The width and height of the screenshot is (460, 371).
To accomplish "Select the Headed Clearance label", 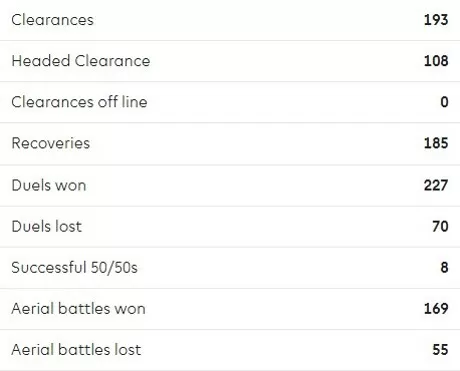I will [81, 61].
